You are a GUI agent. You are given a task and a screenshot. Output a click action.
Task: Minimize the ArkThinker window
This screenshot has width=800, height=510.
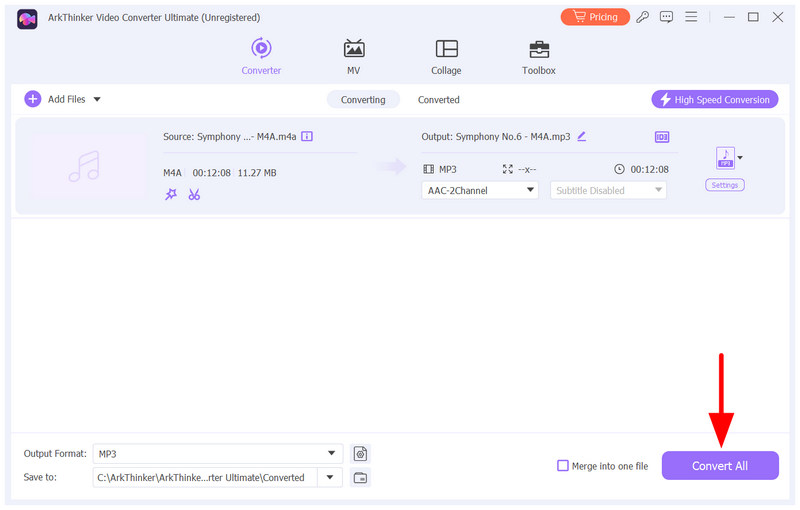coord(729,17)
